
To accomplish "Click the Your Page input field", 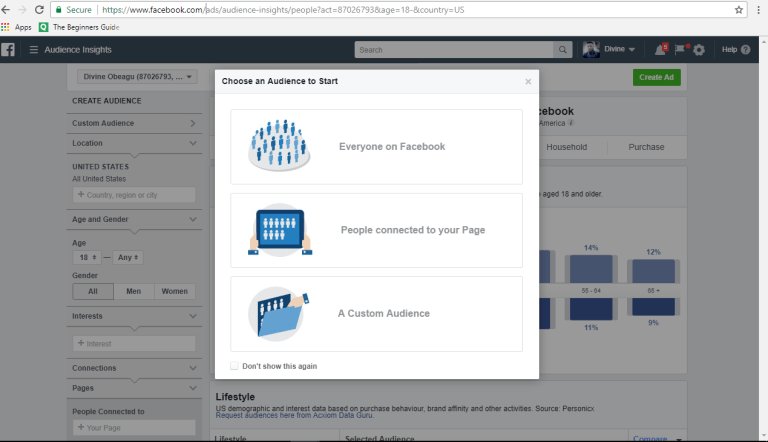I will [134, 427].
